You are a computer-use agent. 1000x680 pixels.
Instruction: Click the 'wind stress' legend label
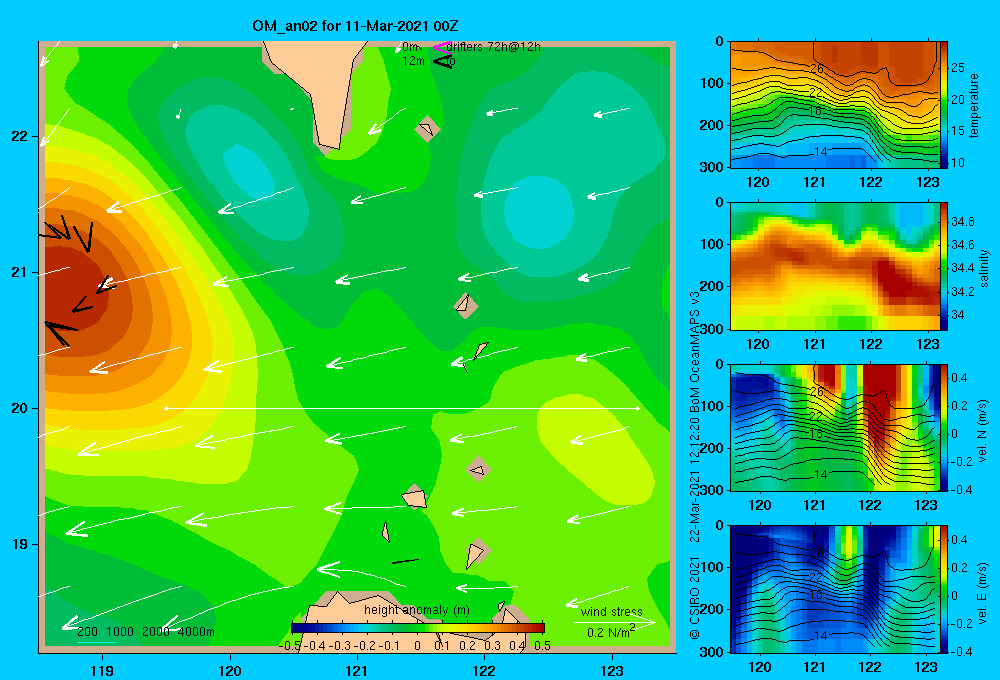click(x=611, y=611)
